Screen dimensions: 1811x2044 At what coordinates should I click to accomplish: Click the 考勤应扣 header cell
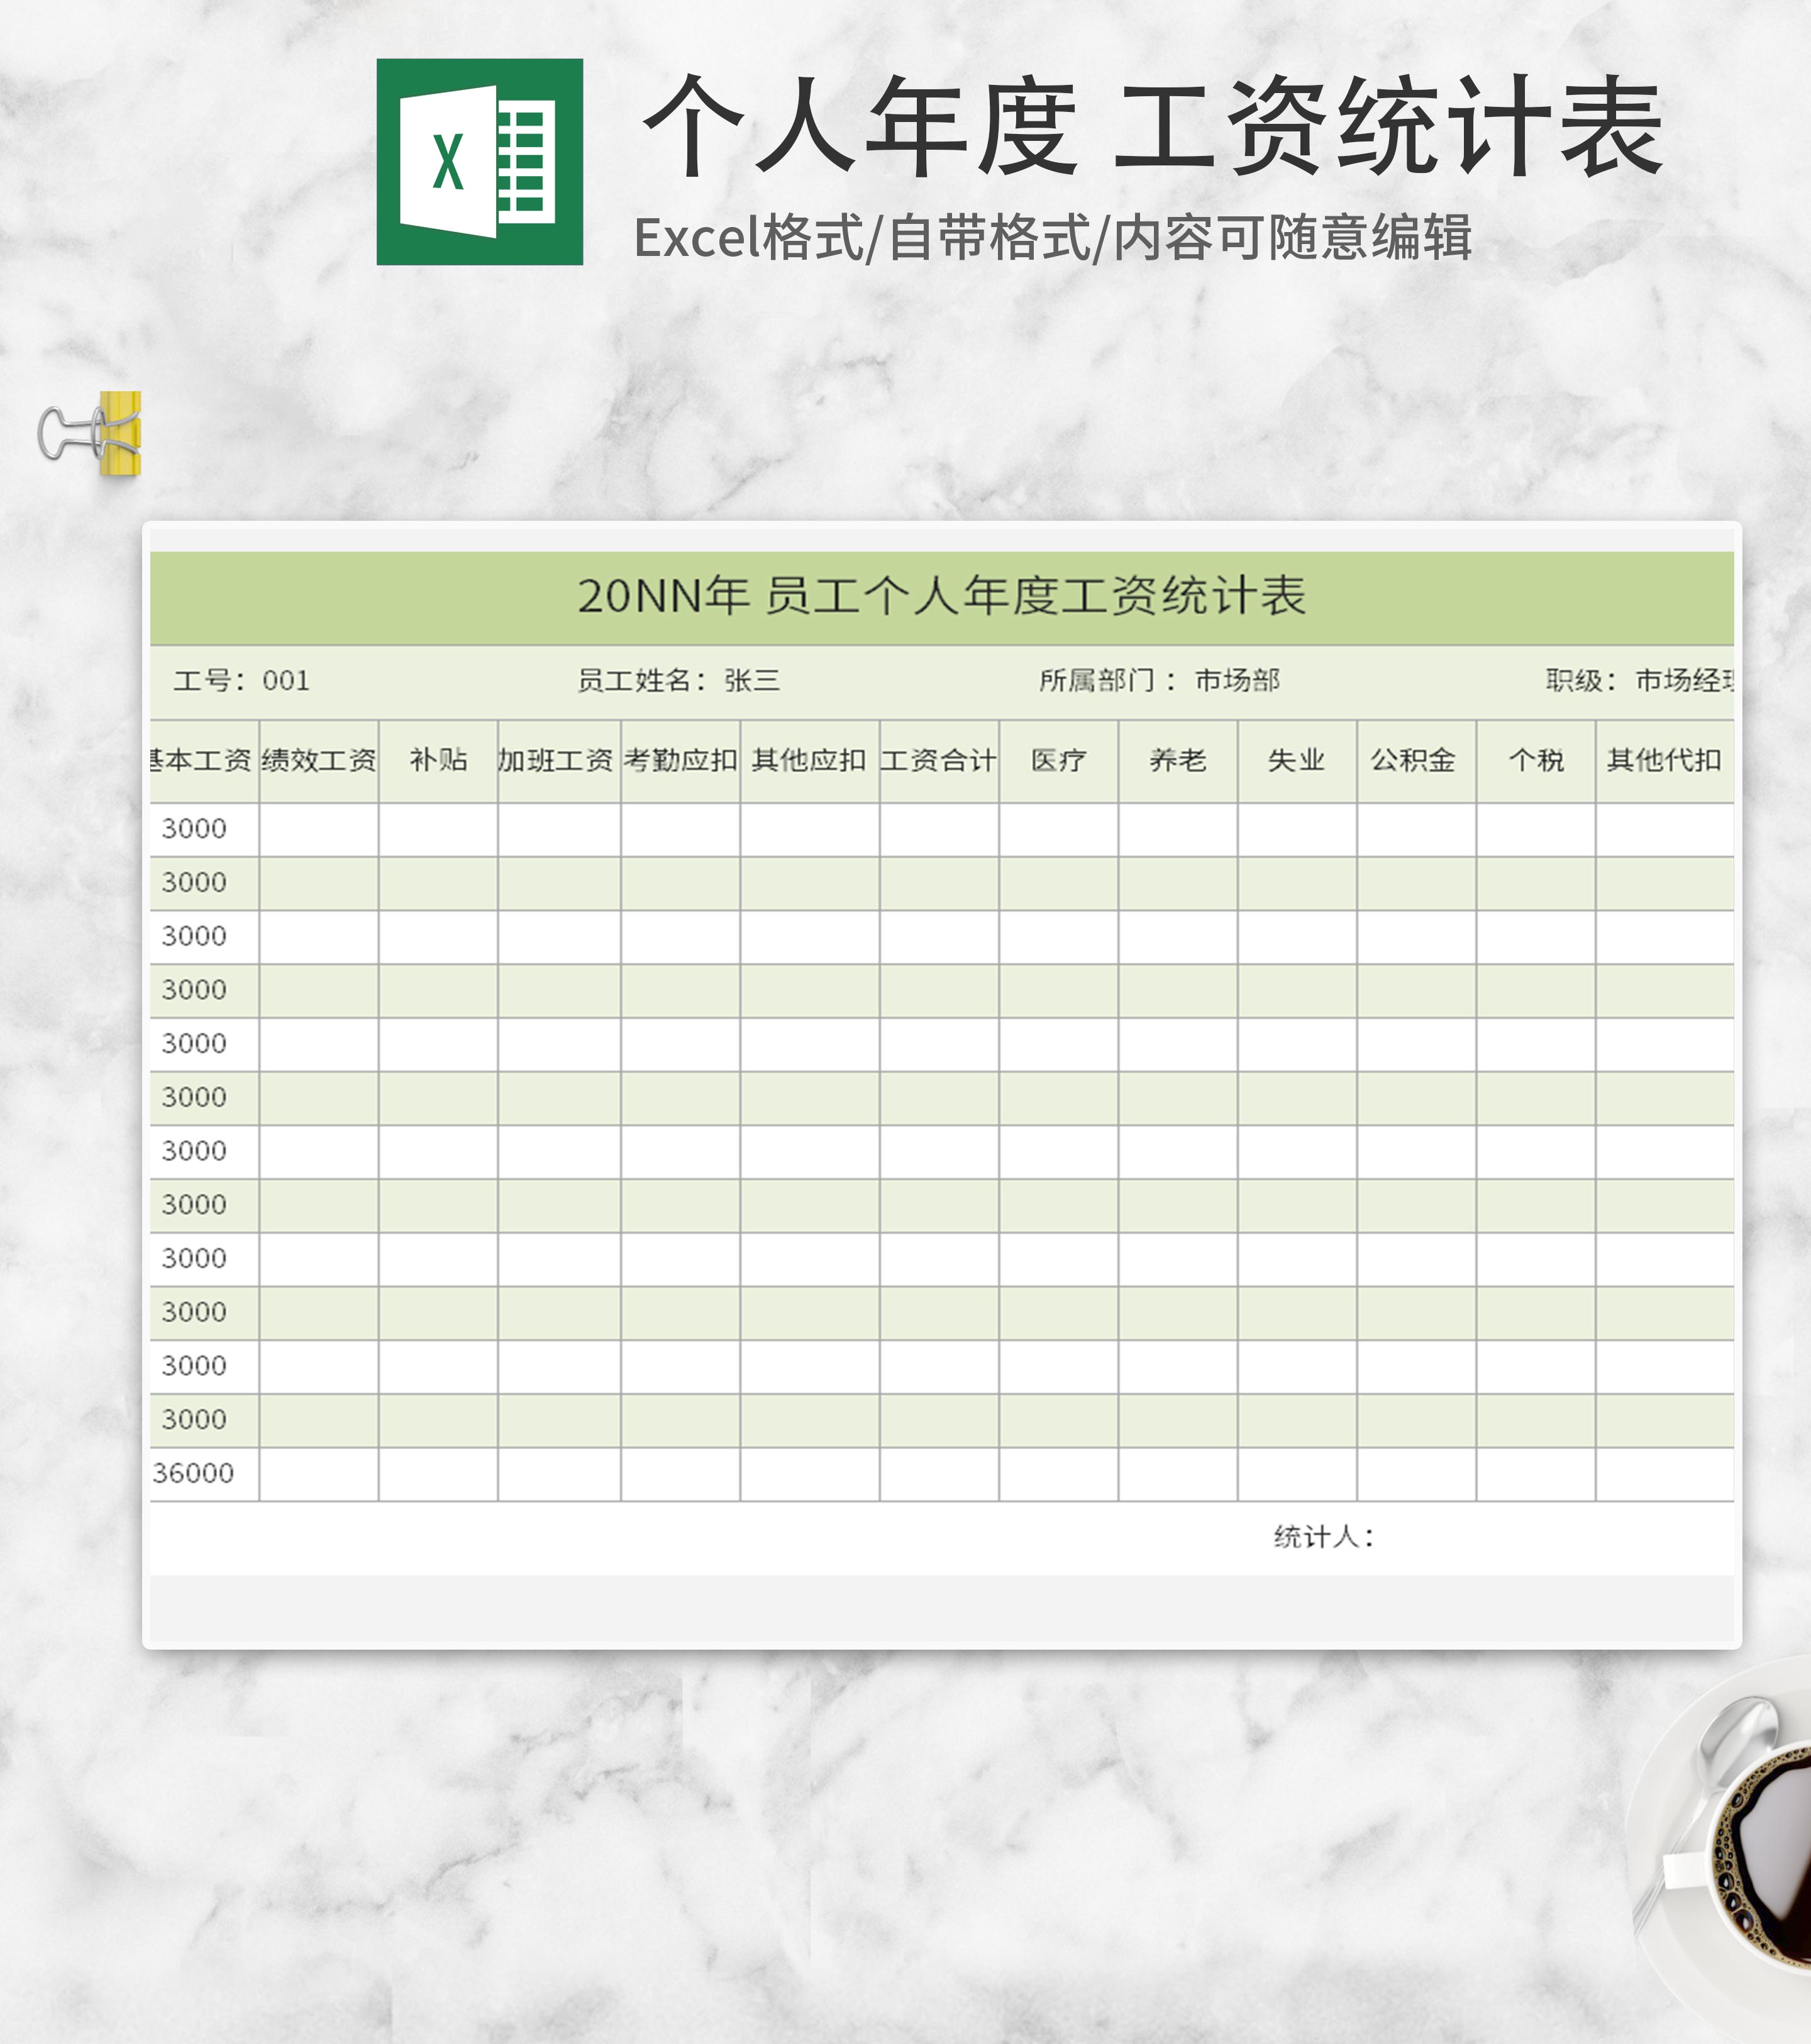tap(680, 761)
